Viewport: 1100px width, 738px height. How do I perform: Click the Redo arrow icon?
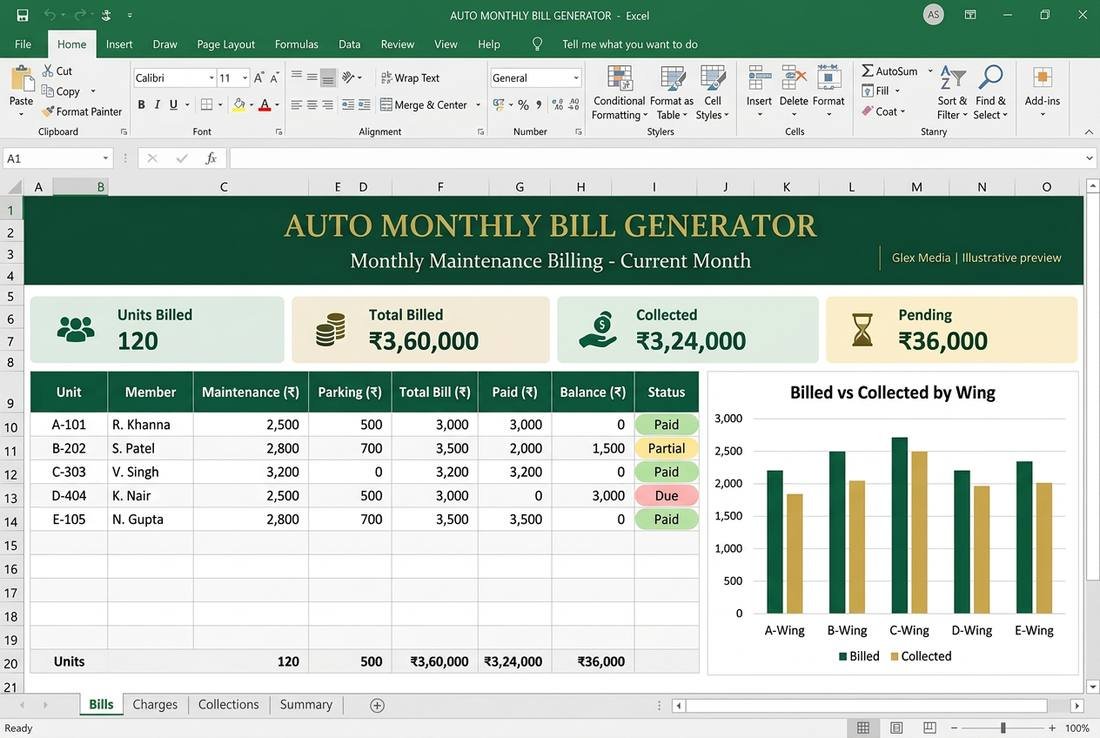79,15
